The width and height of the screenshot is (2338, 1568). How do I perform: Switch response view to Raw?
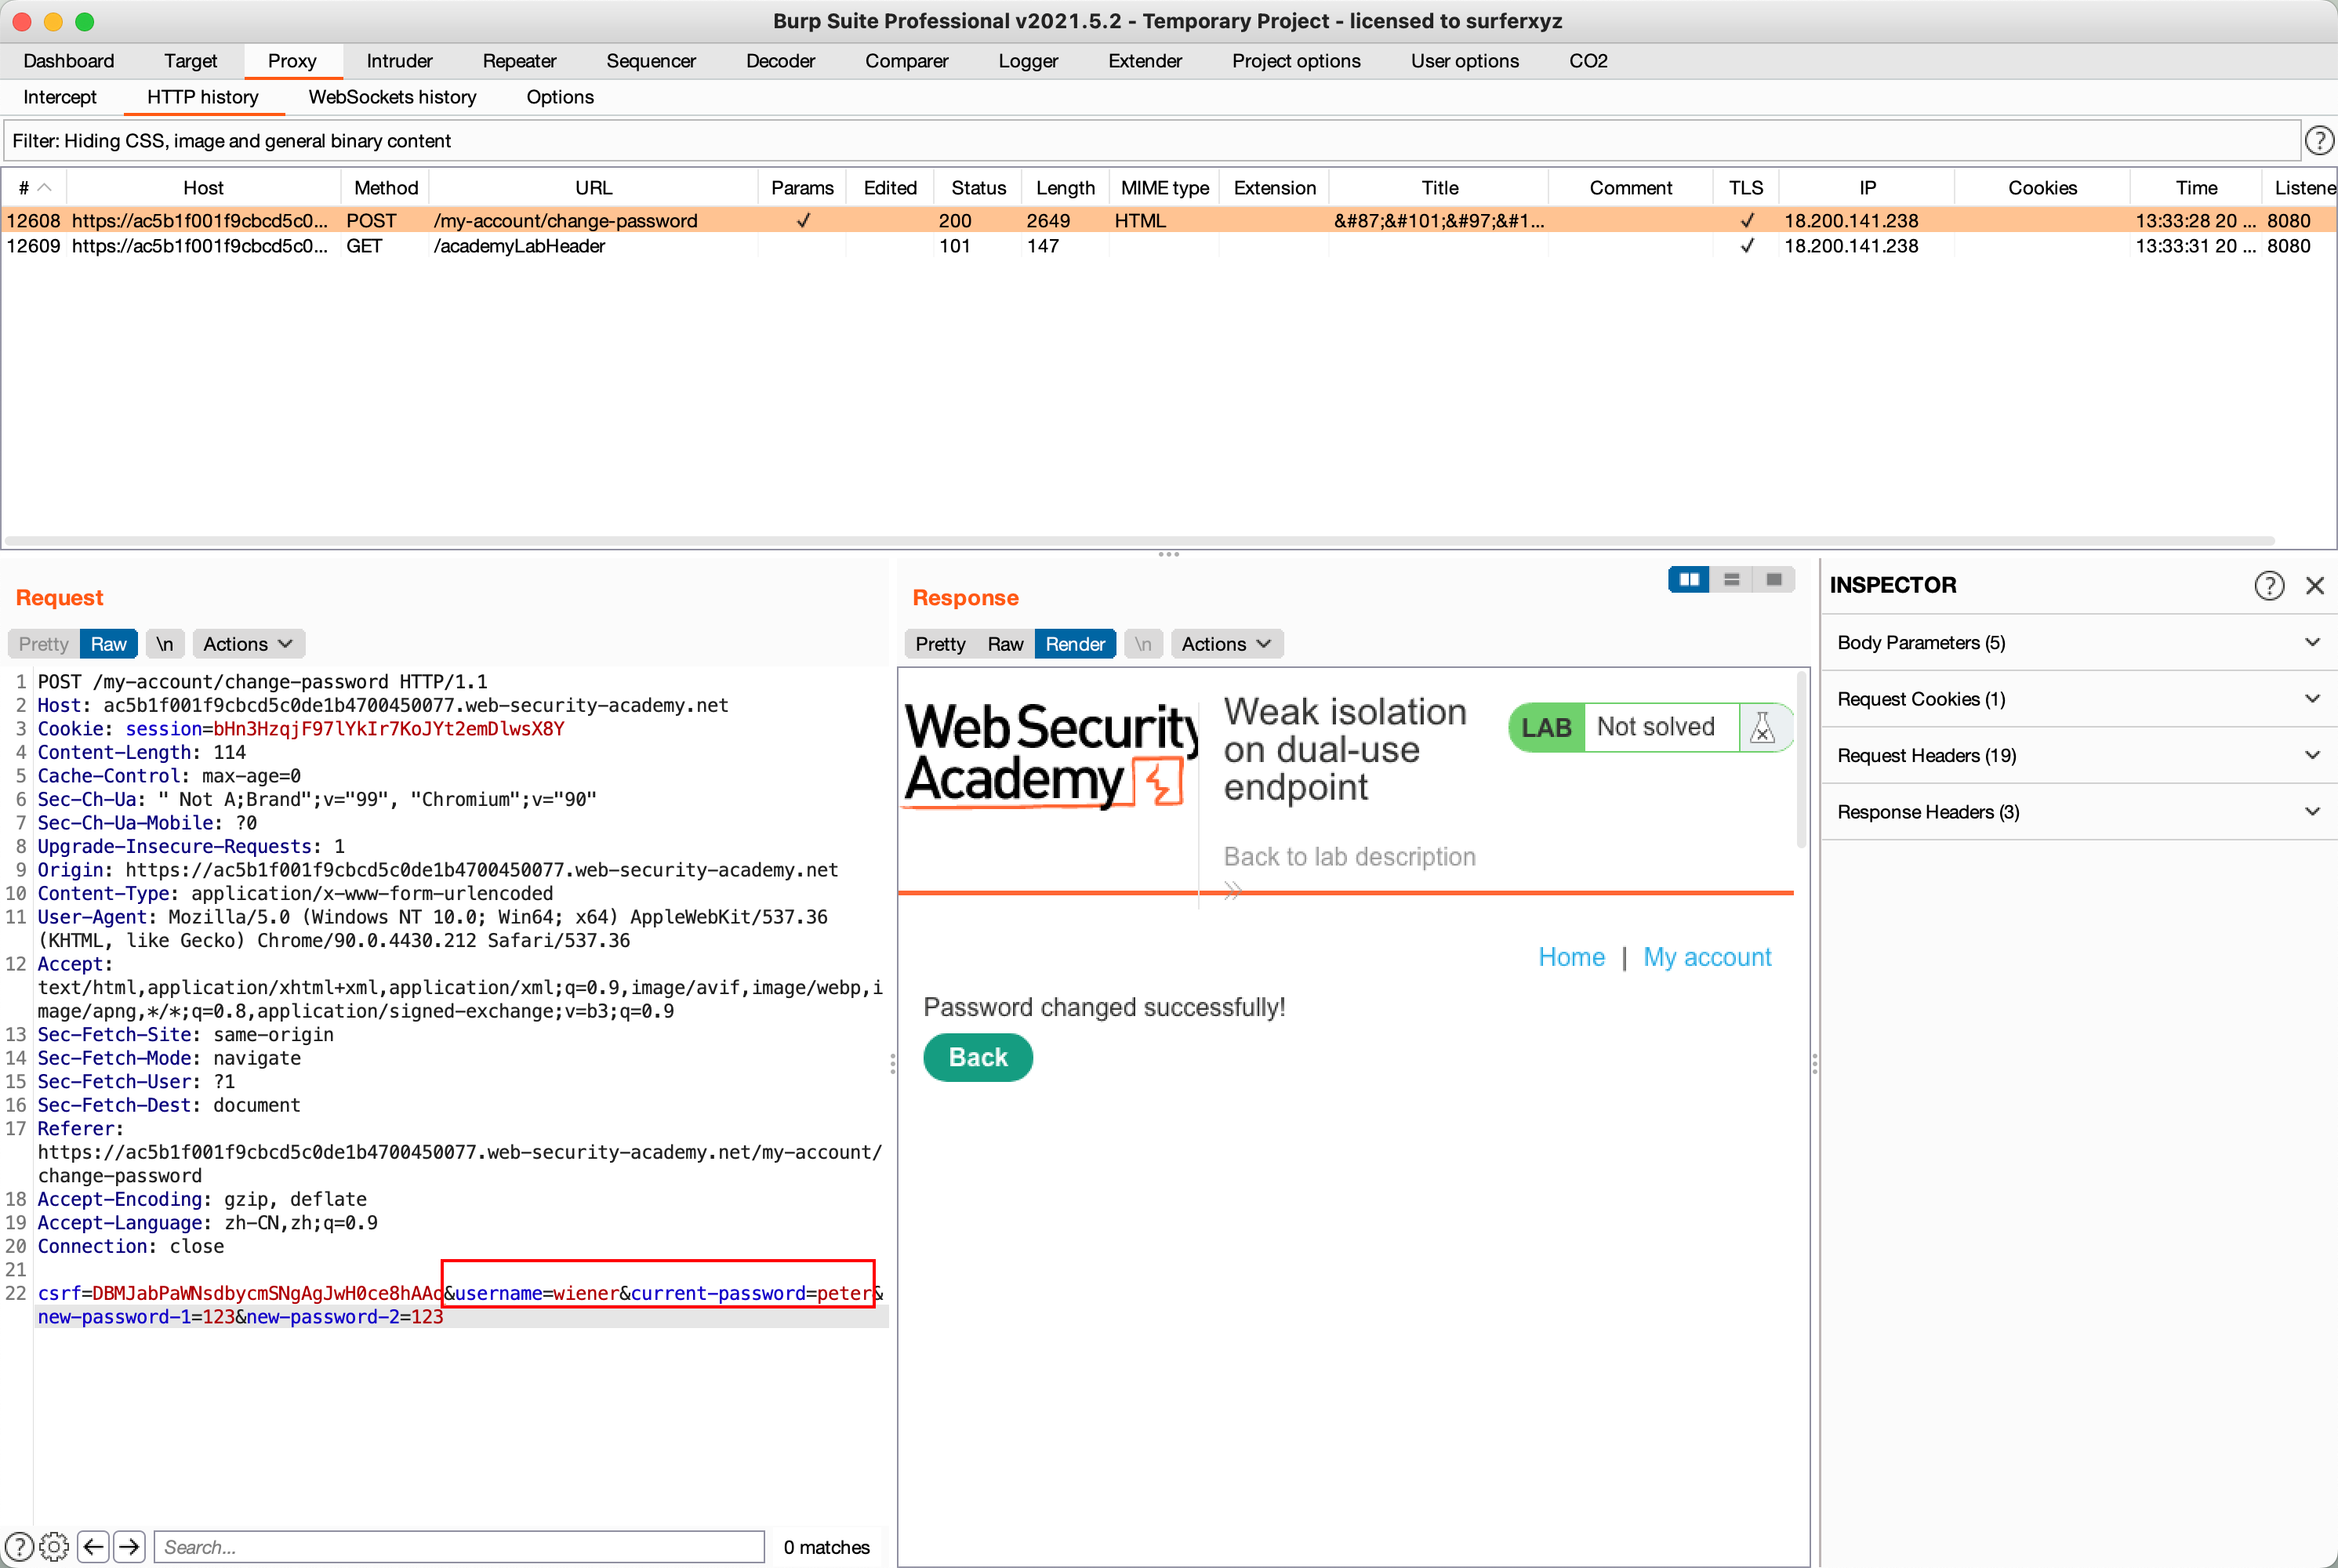click(1005, 644)
